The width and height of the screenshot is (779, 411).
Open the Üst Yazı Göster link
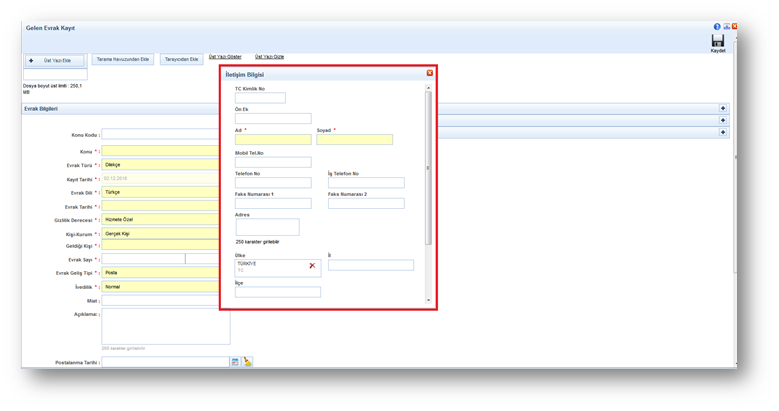[225, 57]
